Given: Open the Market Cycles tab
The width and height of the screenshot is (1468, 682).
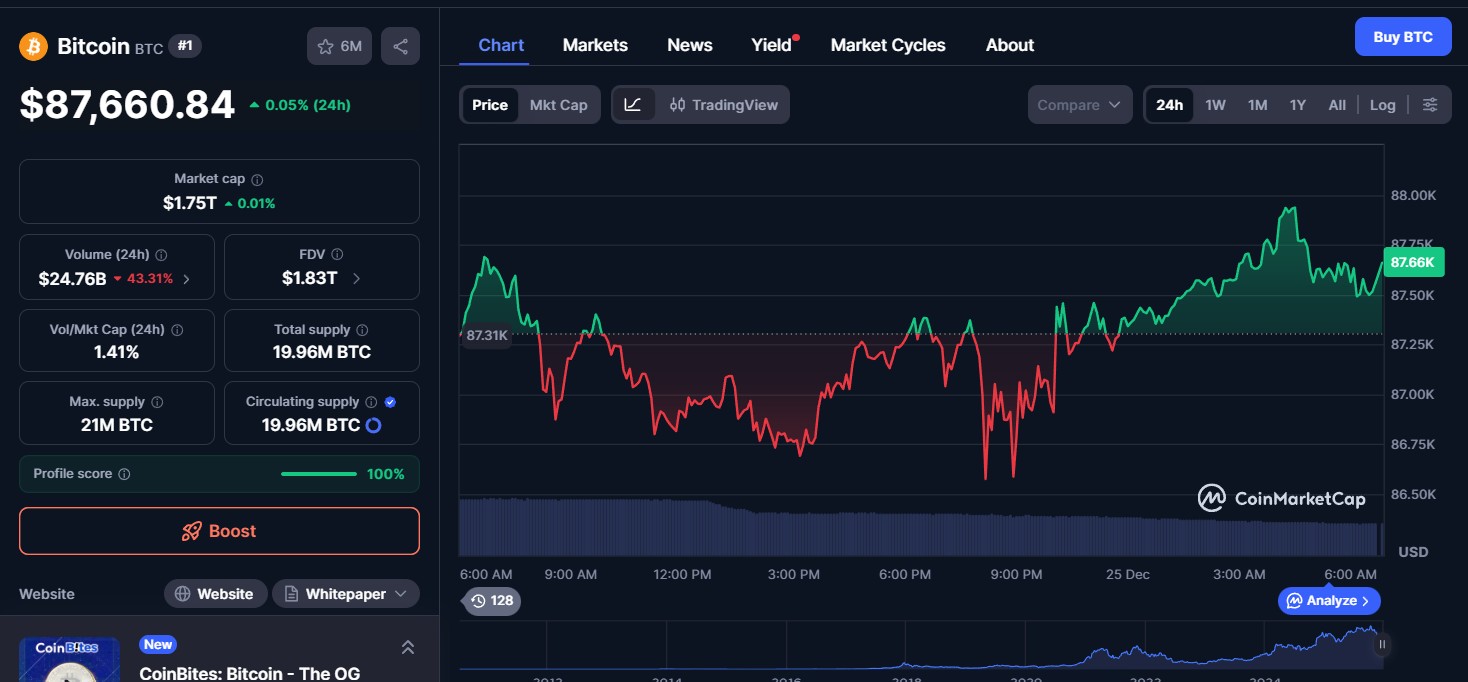Looking at the screenshot, I should [x=888, y=44].
